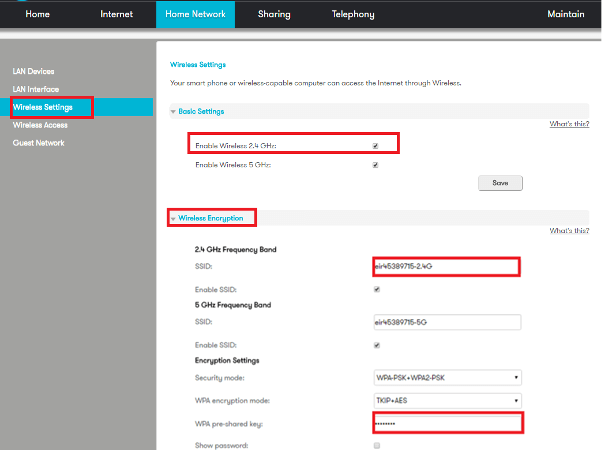Viewport: 602px width, 450px height.
Task: Click the Save button
Action: click(x=501, y=183)
